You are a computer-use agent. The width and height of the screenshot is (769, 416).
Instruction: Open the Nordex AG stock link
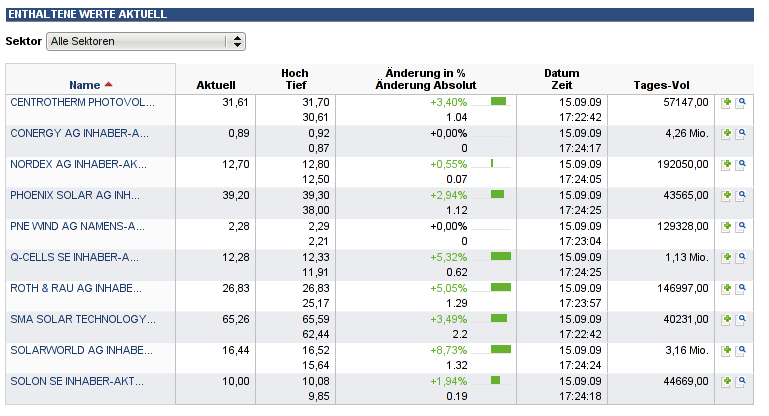78,164
